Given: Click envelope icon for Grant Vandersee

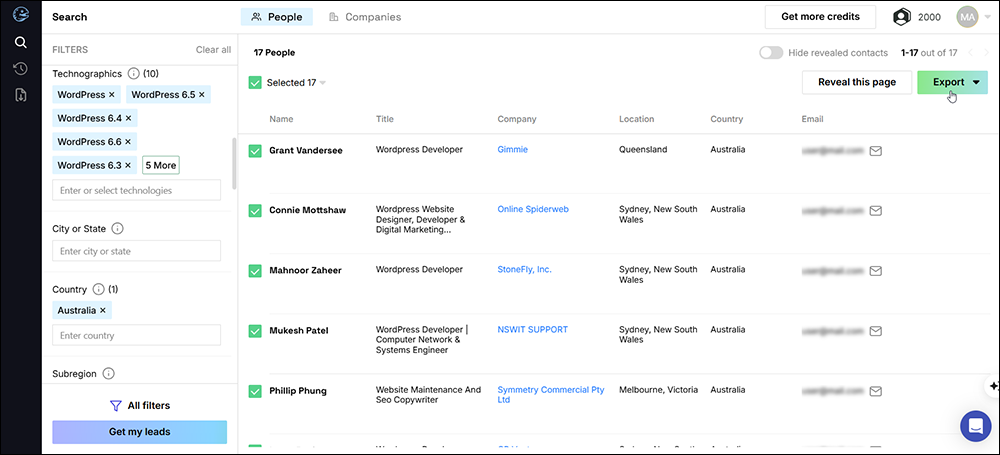Looking at the screenshot, I should tap(875, 151).
